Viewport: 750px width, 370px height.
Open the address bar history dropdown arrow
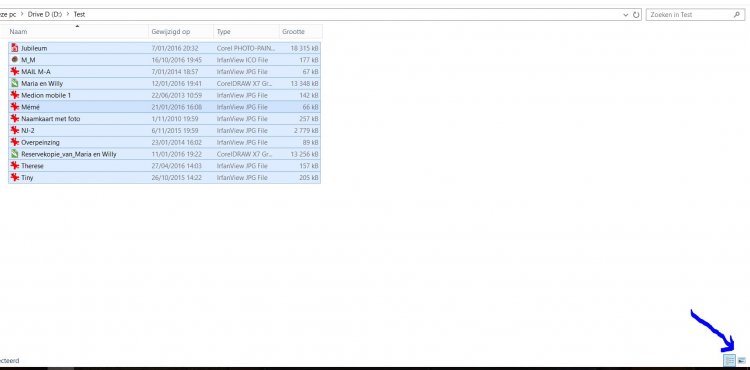pyautogui.click(x=626, y=15)
